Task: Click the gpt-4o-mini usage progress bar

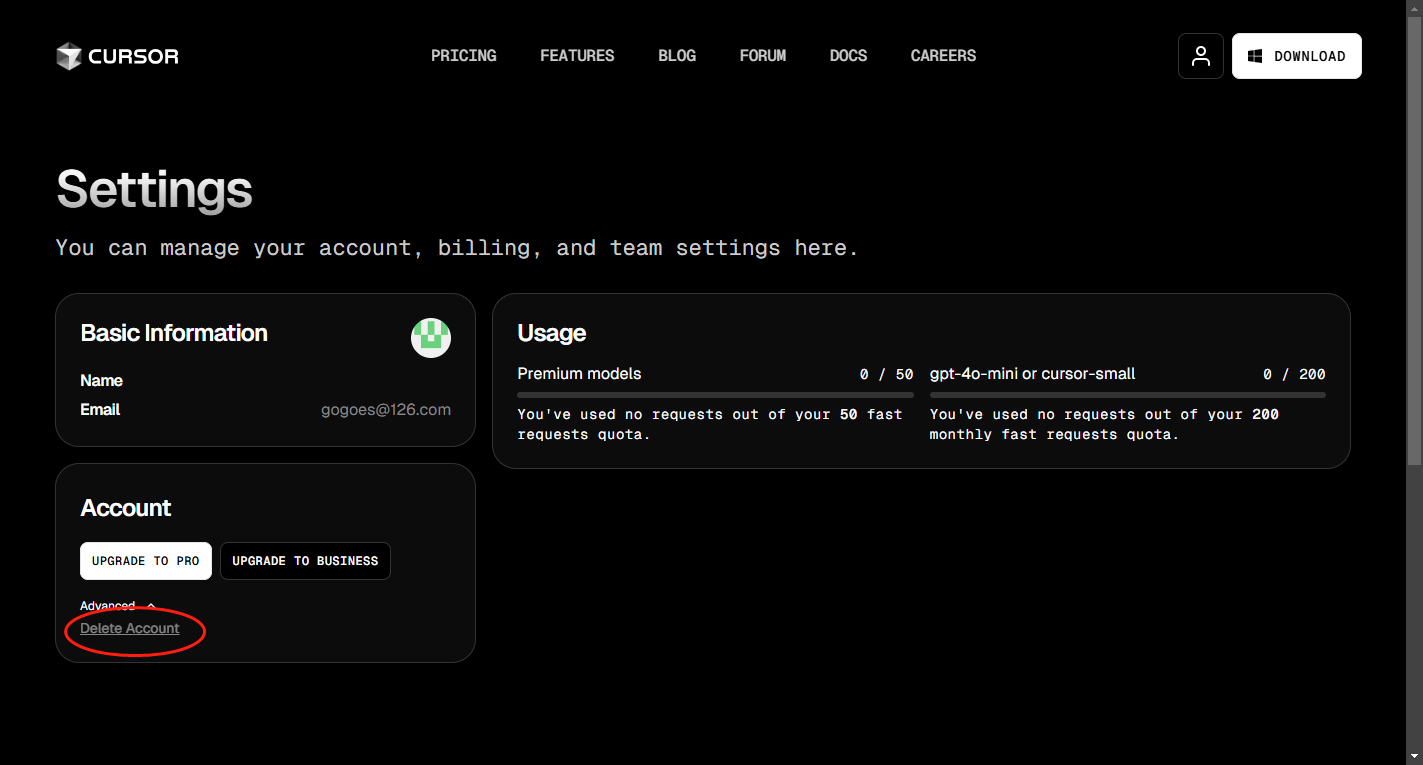Action: point(1127,395)
